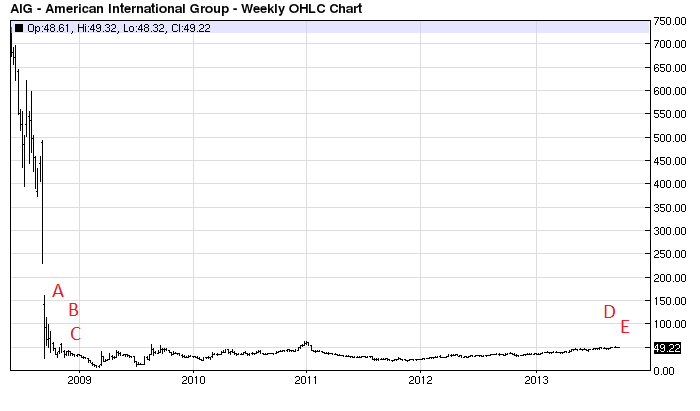Image resolution: width=700 pixels, height=411 pixels.
Task: Select the open value "Op:48.61"
Action: click(x=49, y=28)
